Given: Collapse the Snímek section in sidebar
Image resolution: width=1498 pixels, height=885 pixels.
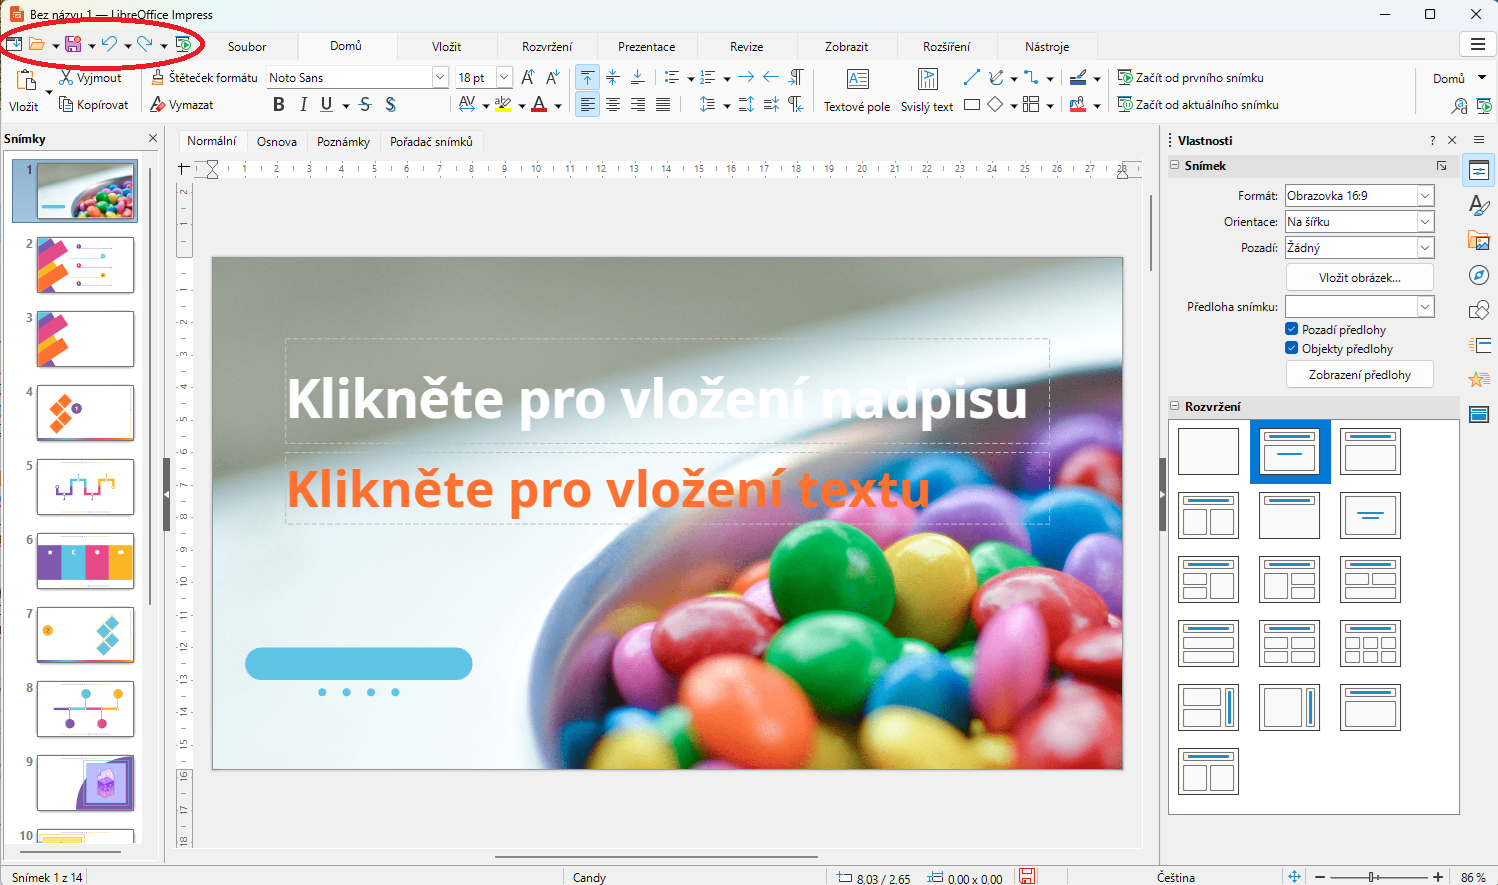Looking at the screenshot, I should pos(1175,166).
